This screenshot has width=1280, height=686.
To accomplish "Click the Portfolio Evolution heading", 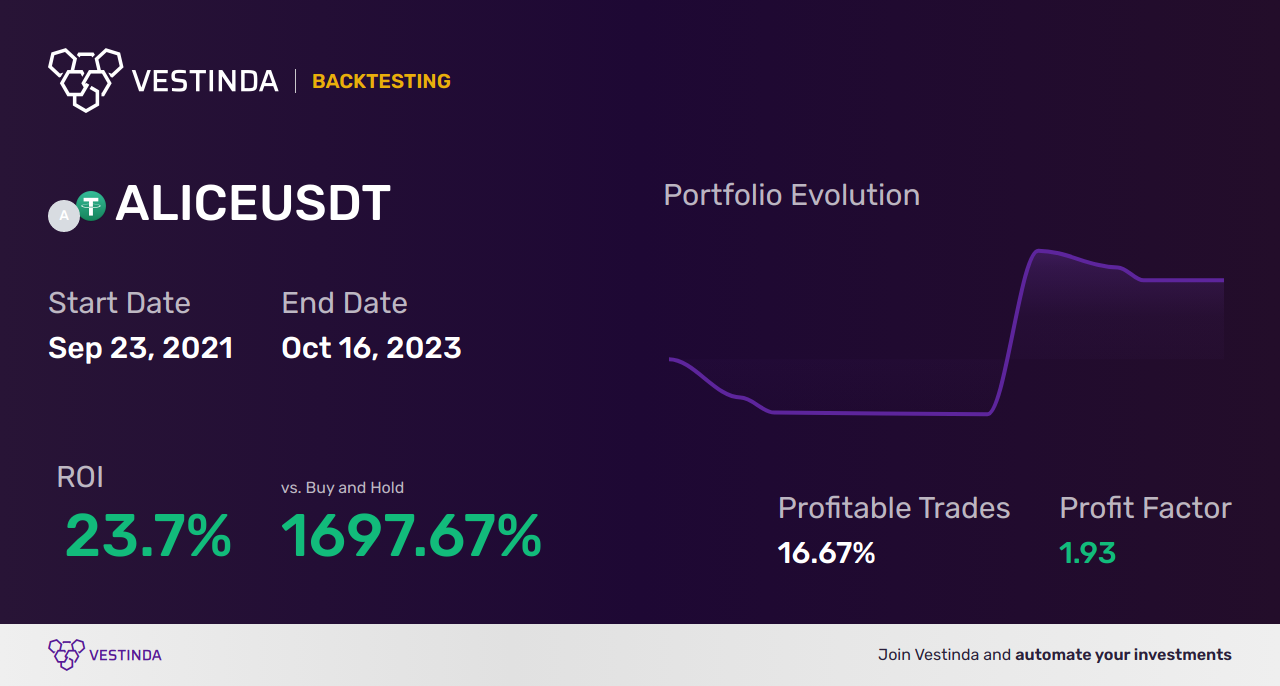I will tap(791, 194).
